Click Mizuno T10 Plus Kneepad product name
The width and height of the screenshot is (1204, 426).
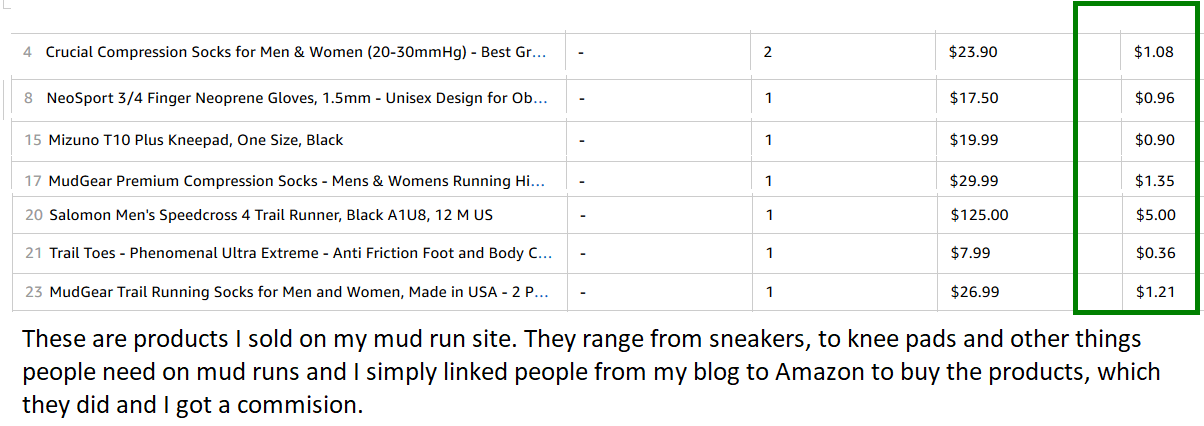196,140
